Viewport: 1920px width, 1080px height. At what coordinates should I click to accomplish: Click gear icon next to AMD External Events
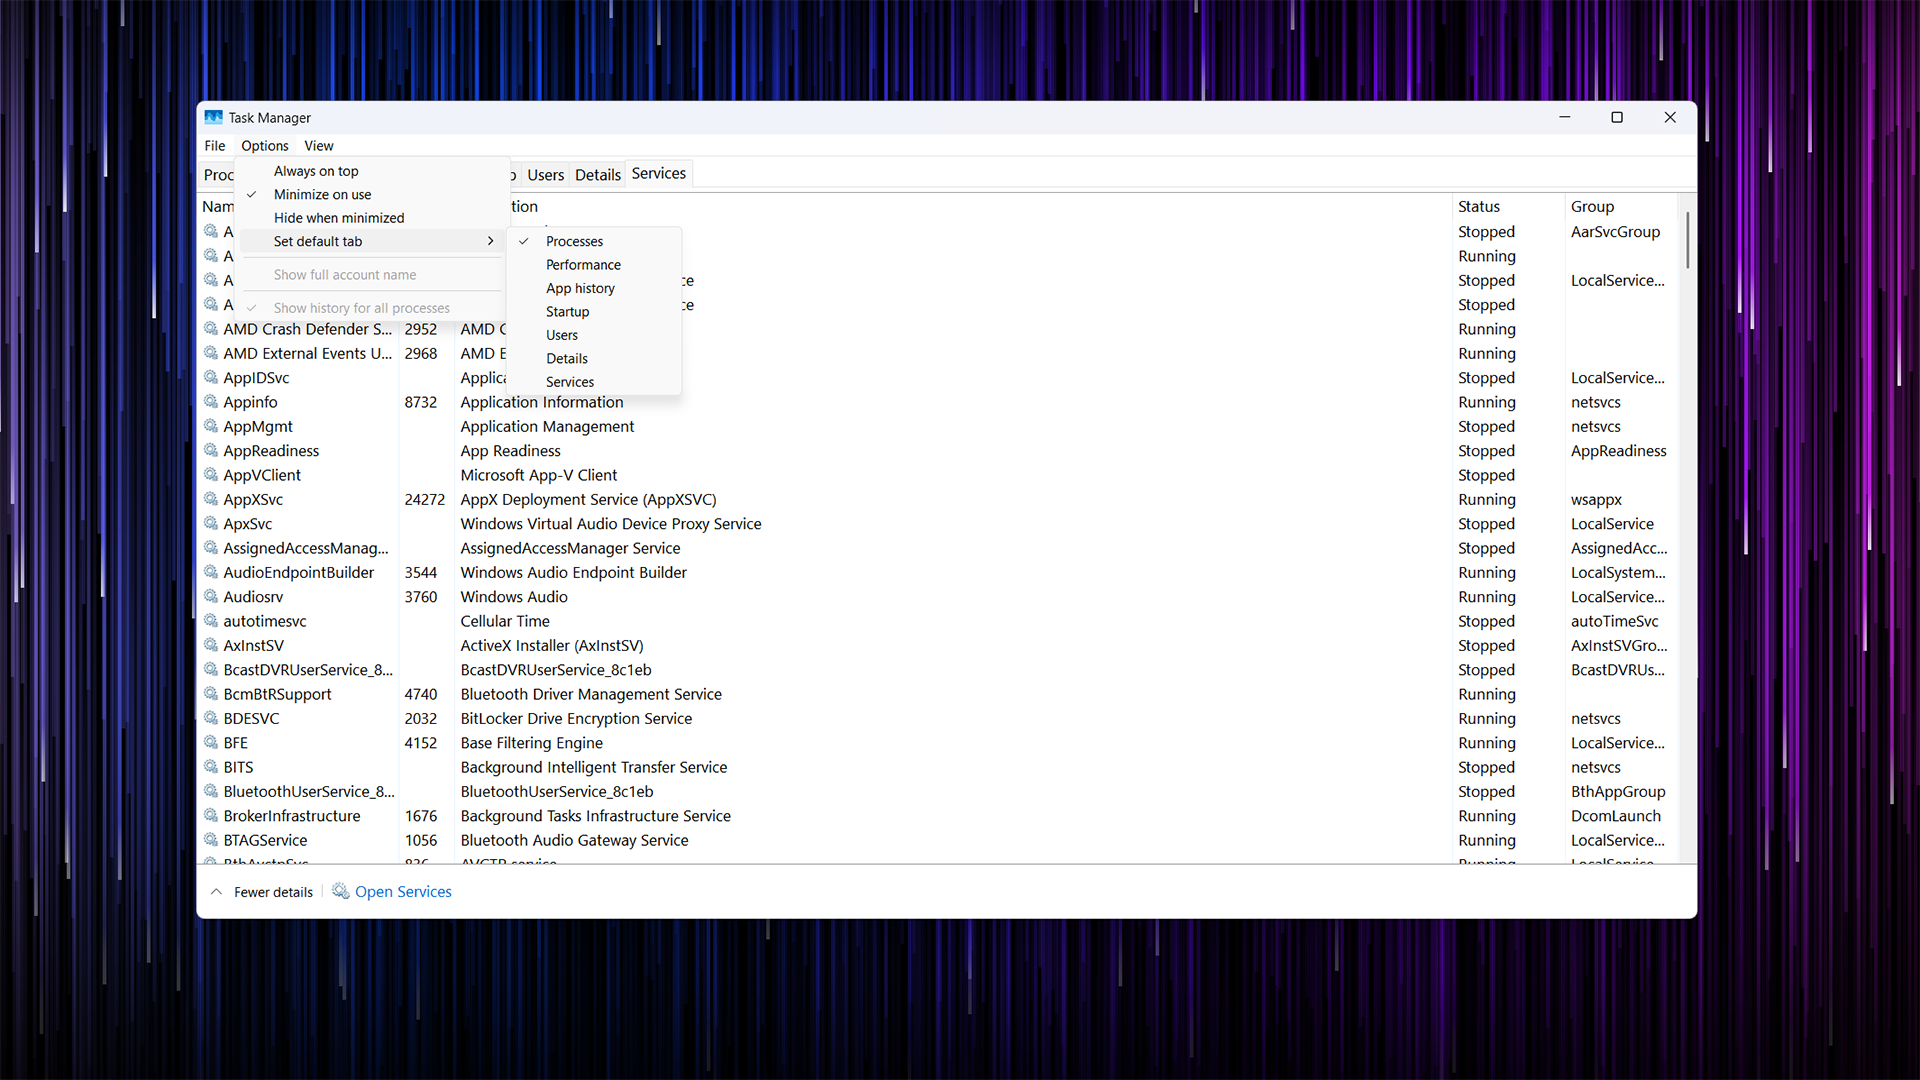pyautogui.click(x=211, y=352)
